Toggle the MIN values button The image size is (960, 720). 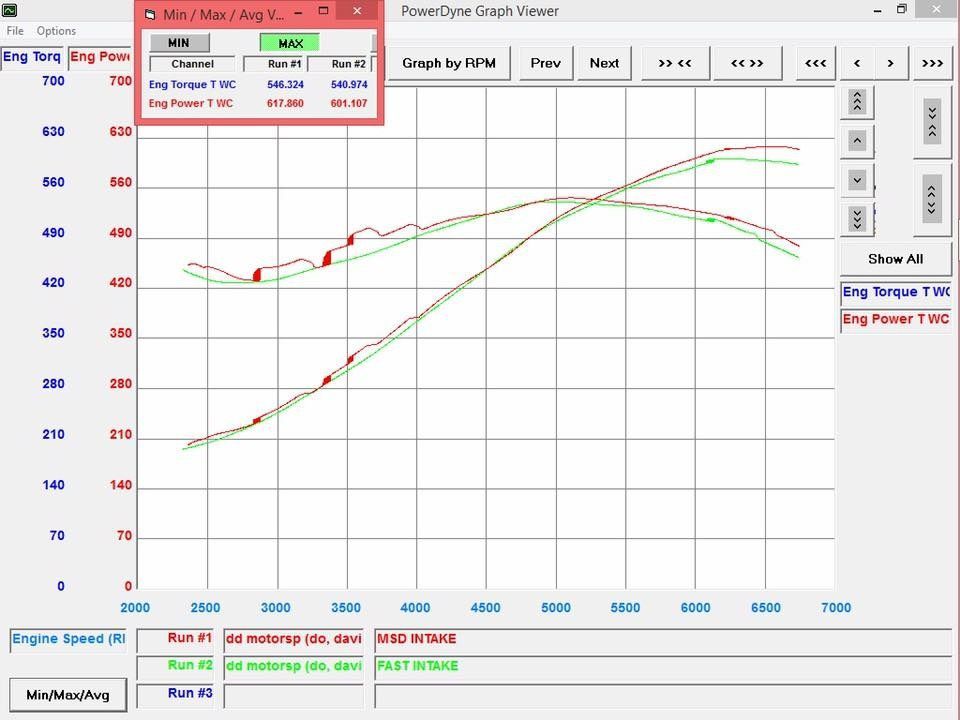click(179, 43)
